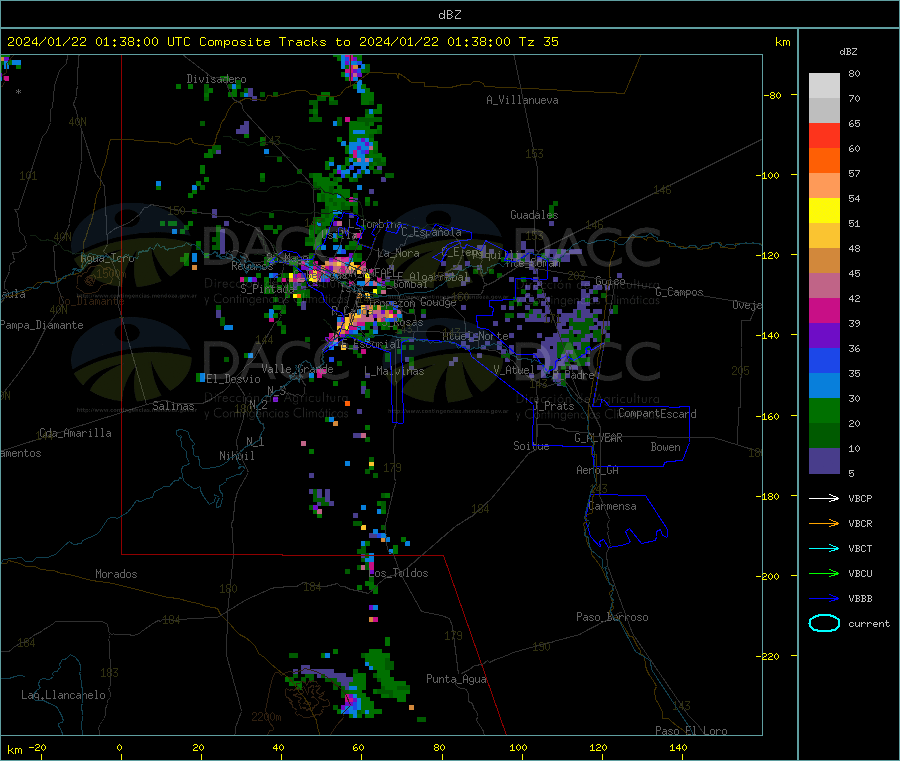
Task: Click the Punta_Agua label
Action: [x=456, y=679]
